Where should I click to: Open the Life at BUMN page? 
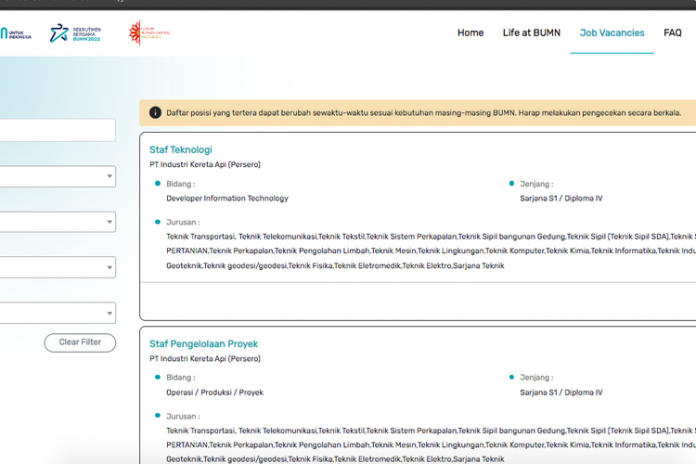click(x=532, y=33)
